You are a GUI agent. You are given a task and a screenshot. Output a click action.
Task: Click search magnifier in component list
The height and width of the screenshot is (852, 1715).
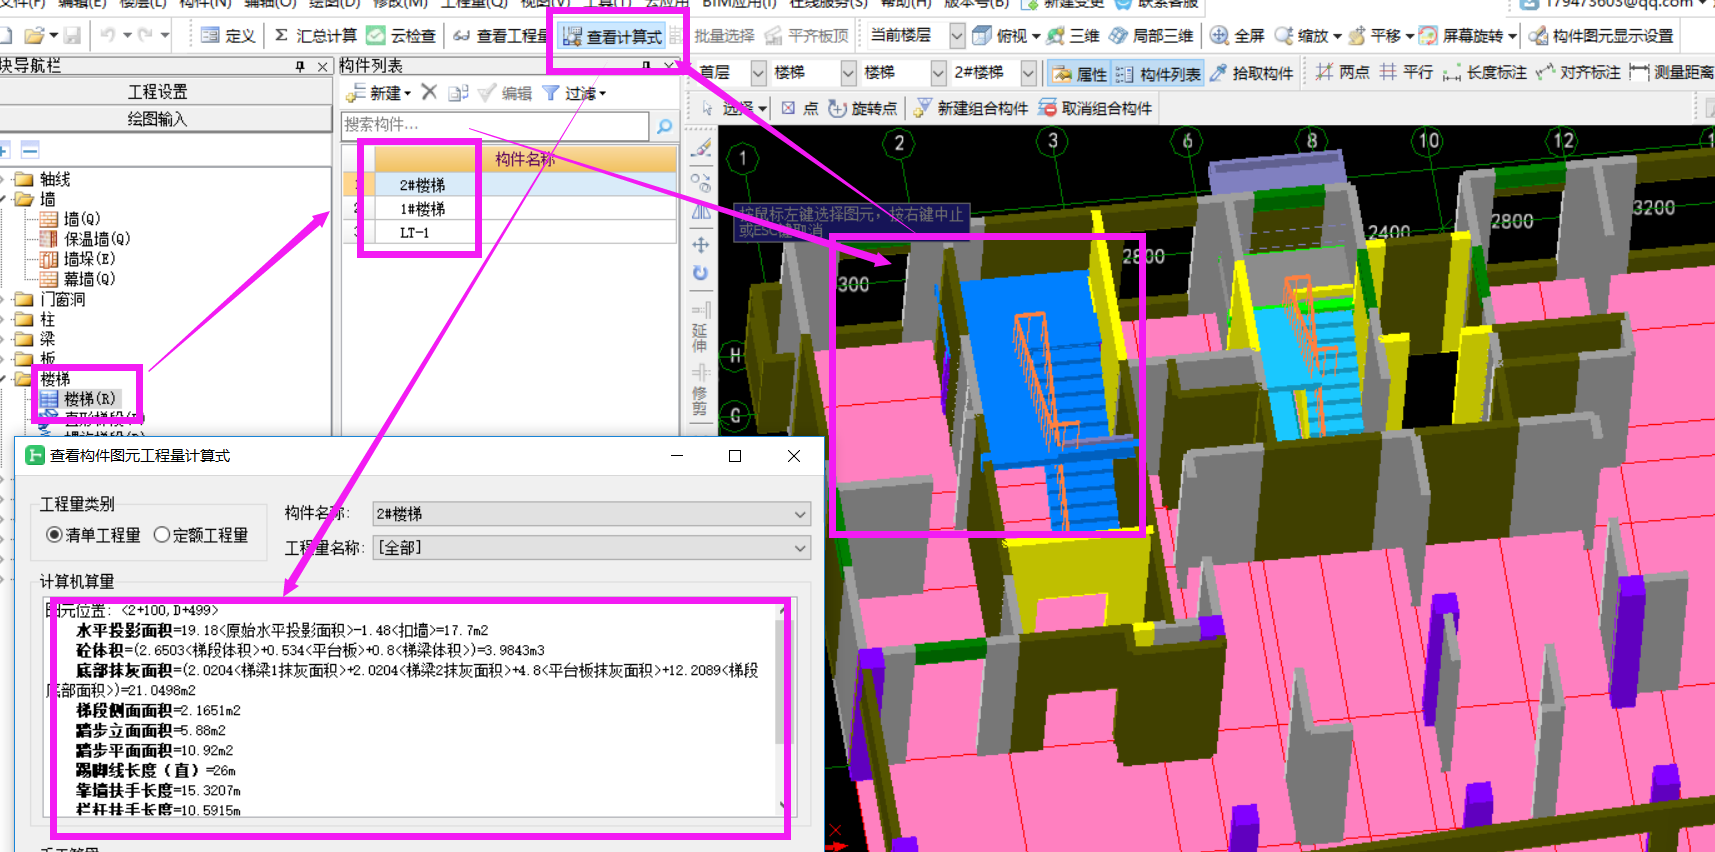664,126
